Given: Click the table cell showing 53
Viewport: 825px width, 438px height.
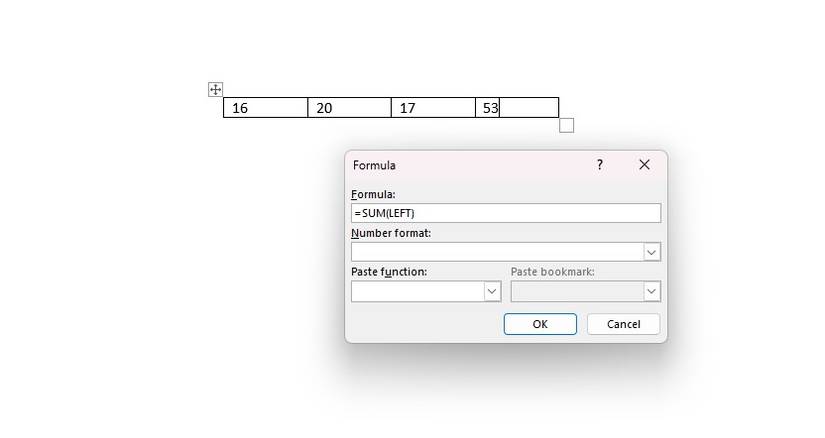Looking at the screenshot, I should tap(488, 108).
